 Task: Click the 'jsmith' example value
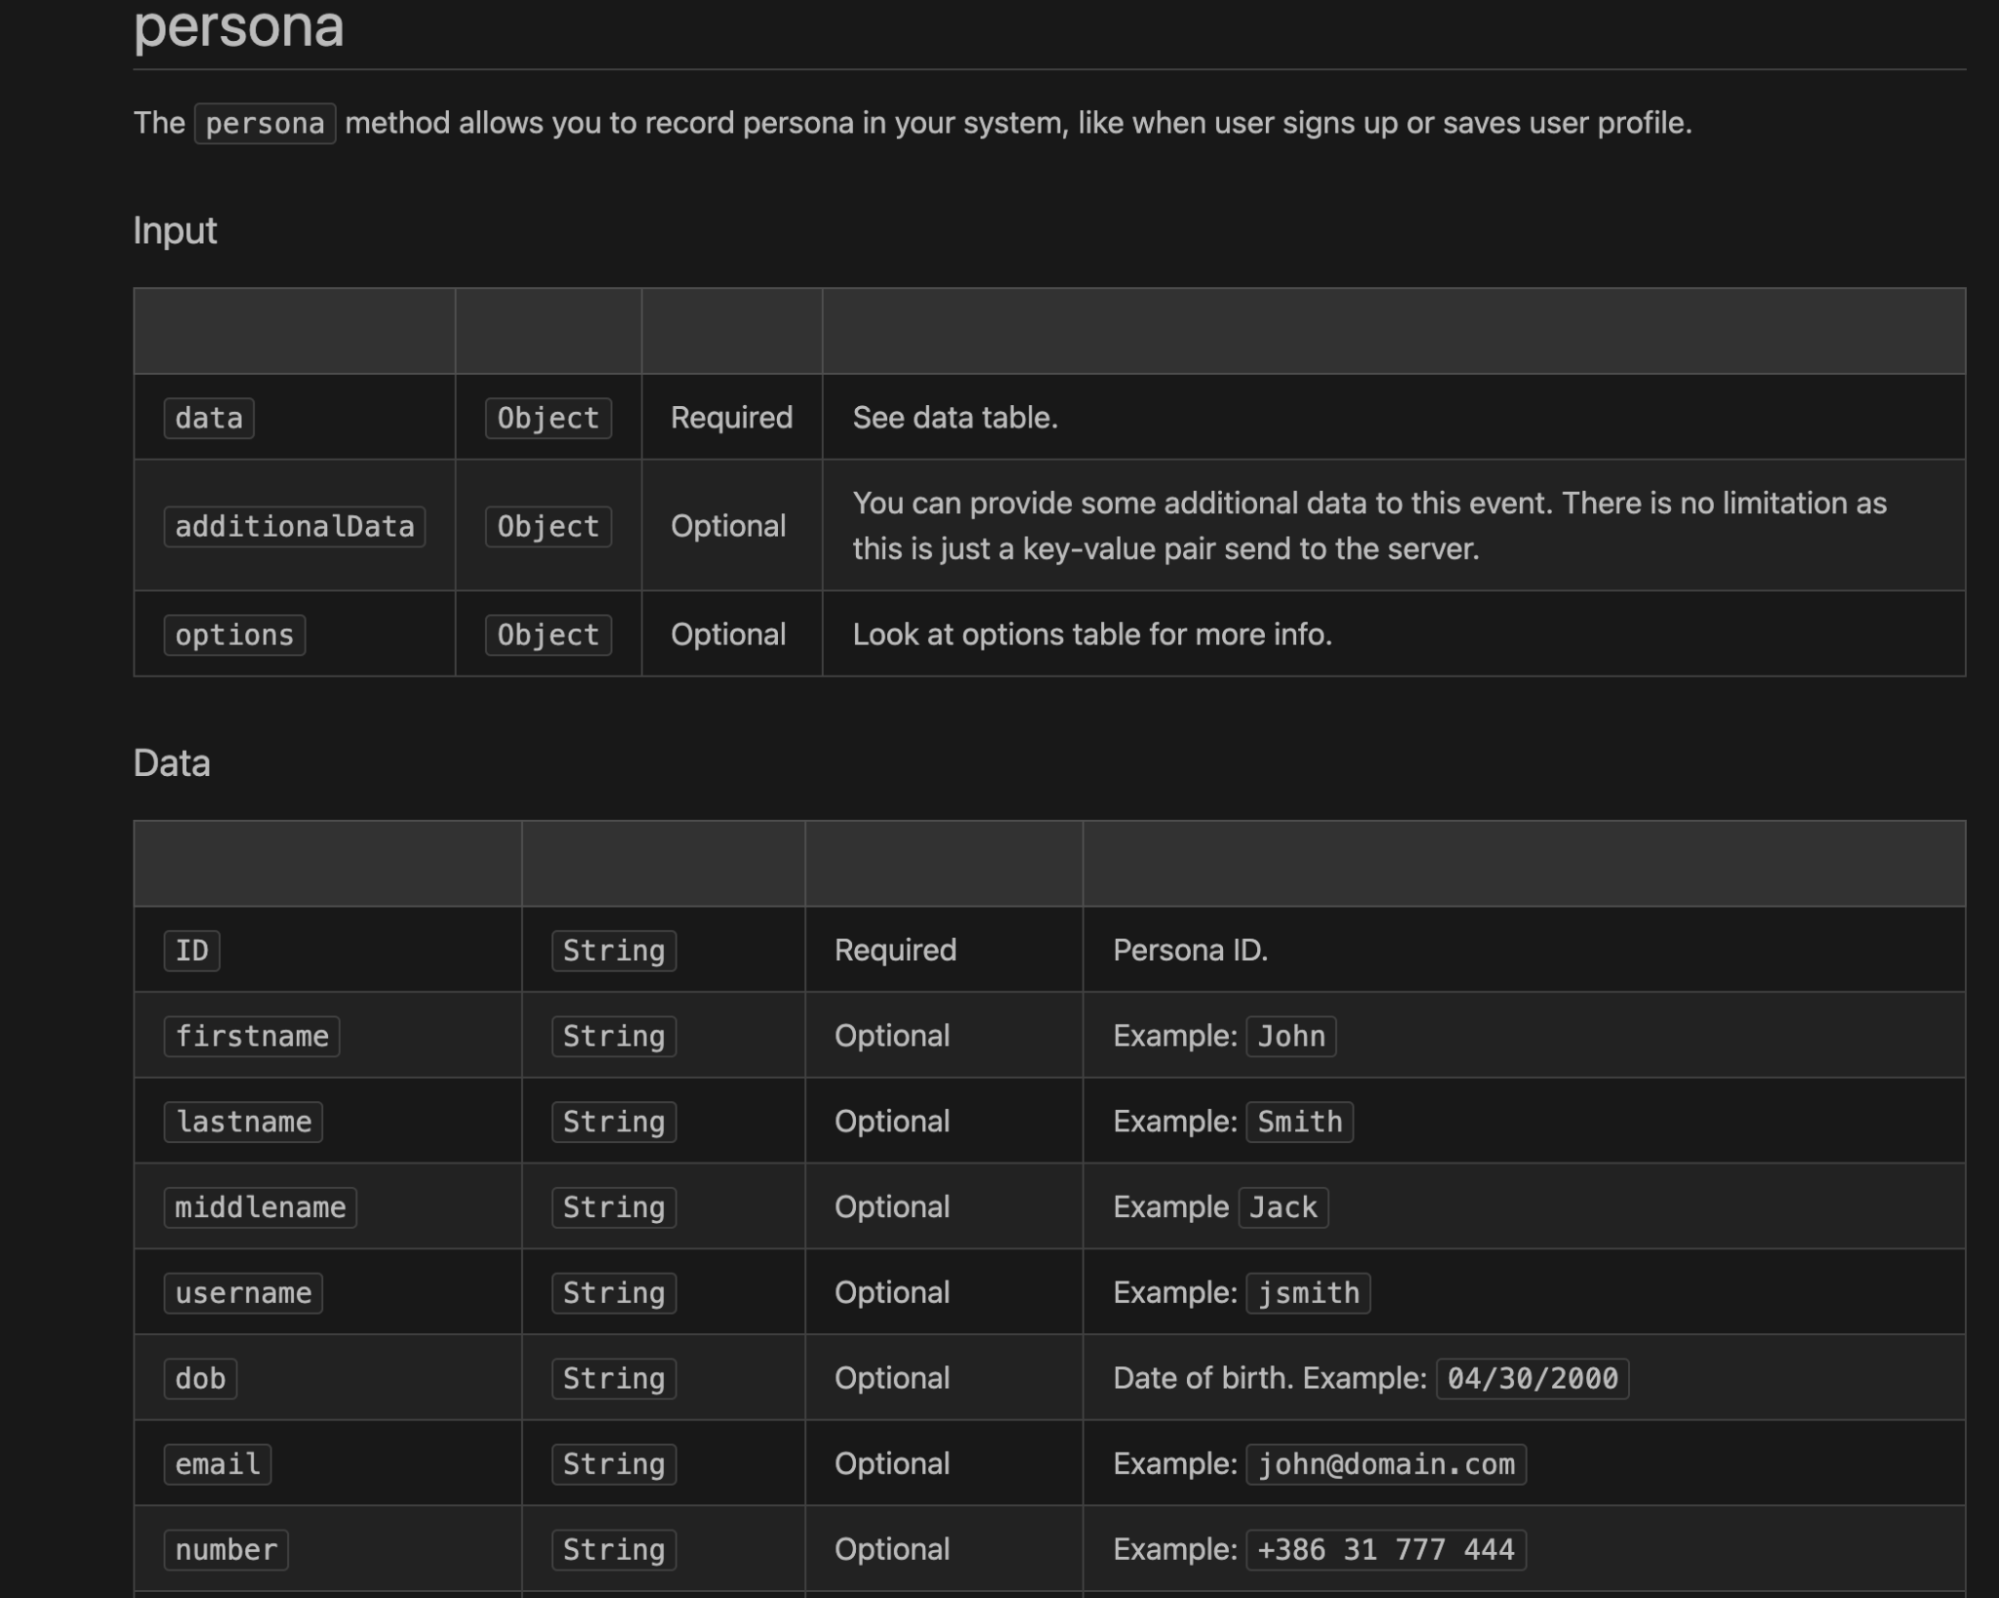pos(1308,1294)
